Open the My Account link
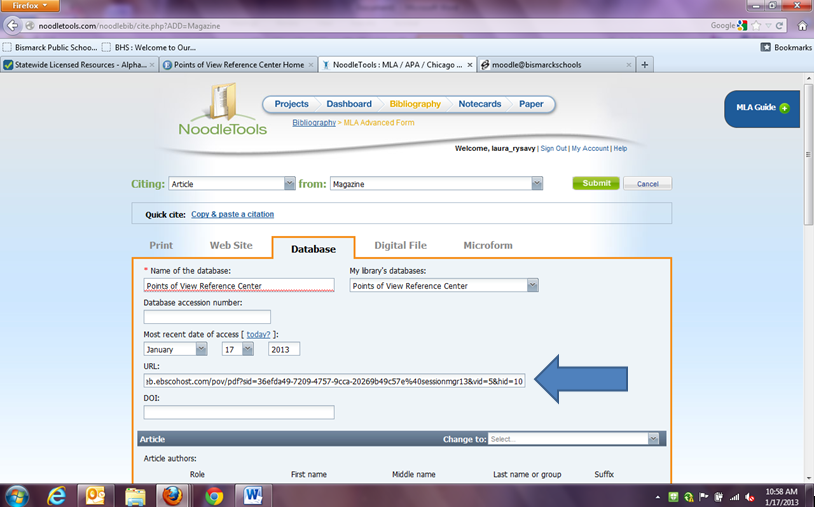Screen dimensions: 815x507 pos(590,148)
